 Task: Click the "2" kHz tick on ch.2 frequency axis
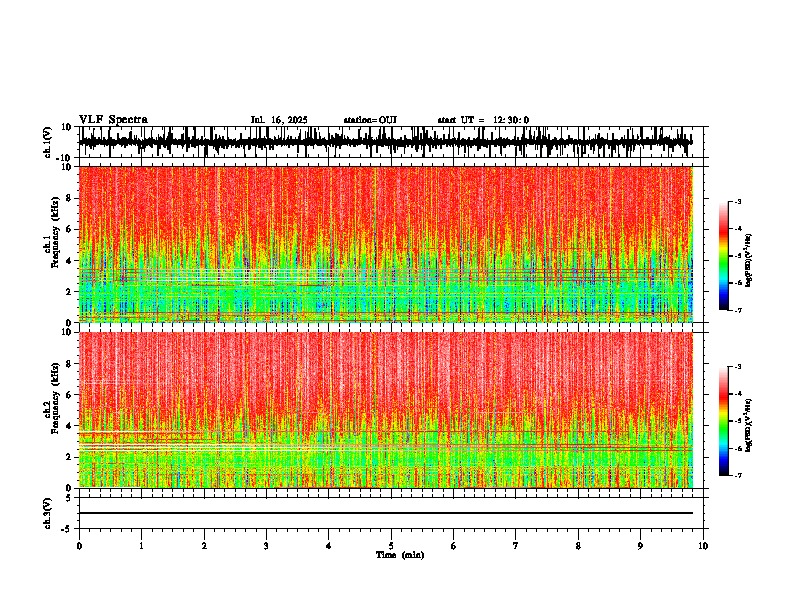point(70,457)
